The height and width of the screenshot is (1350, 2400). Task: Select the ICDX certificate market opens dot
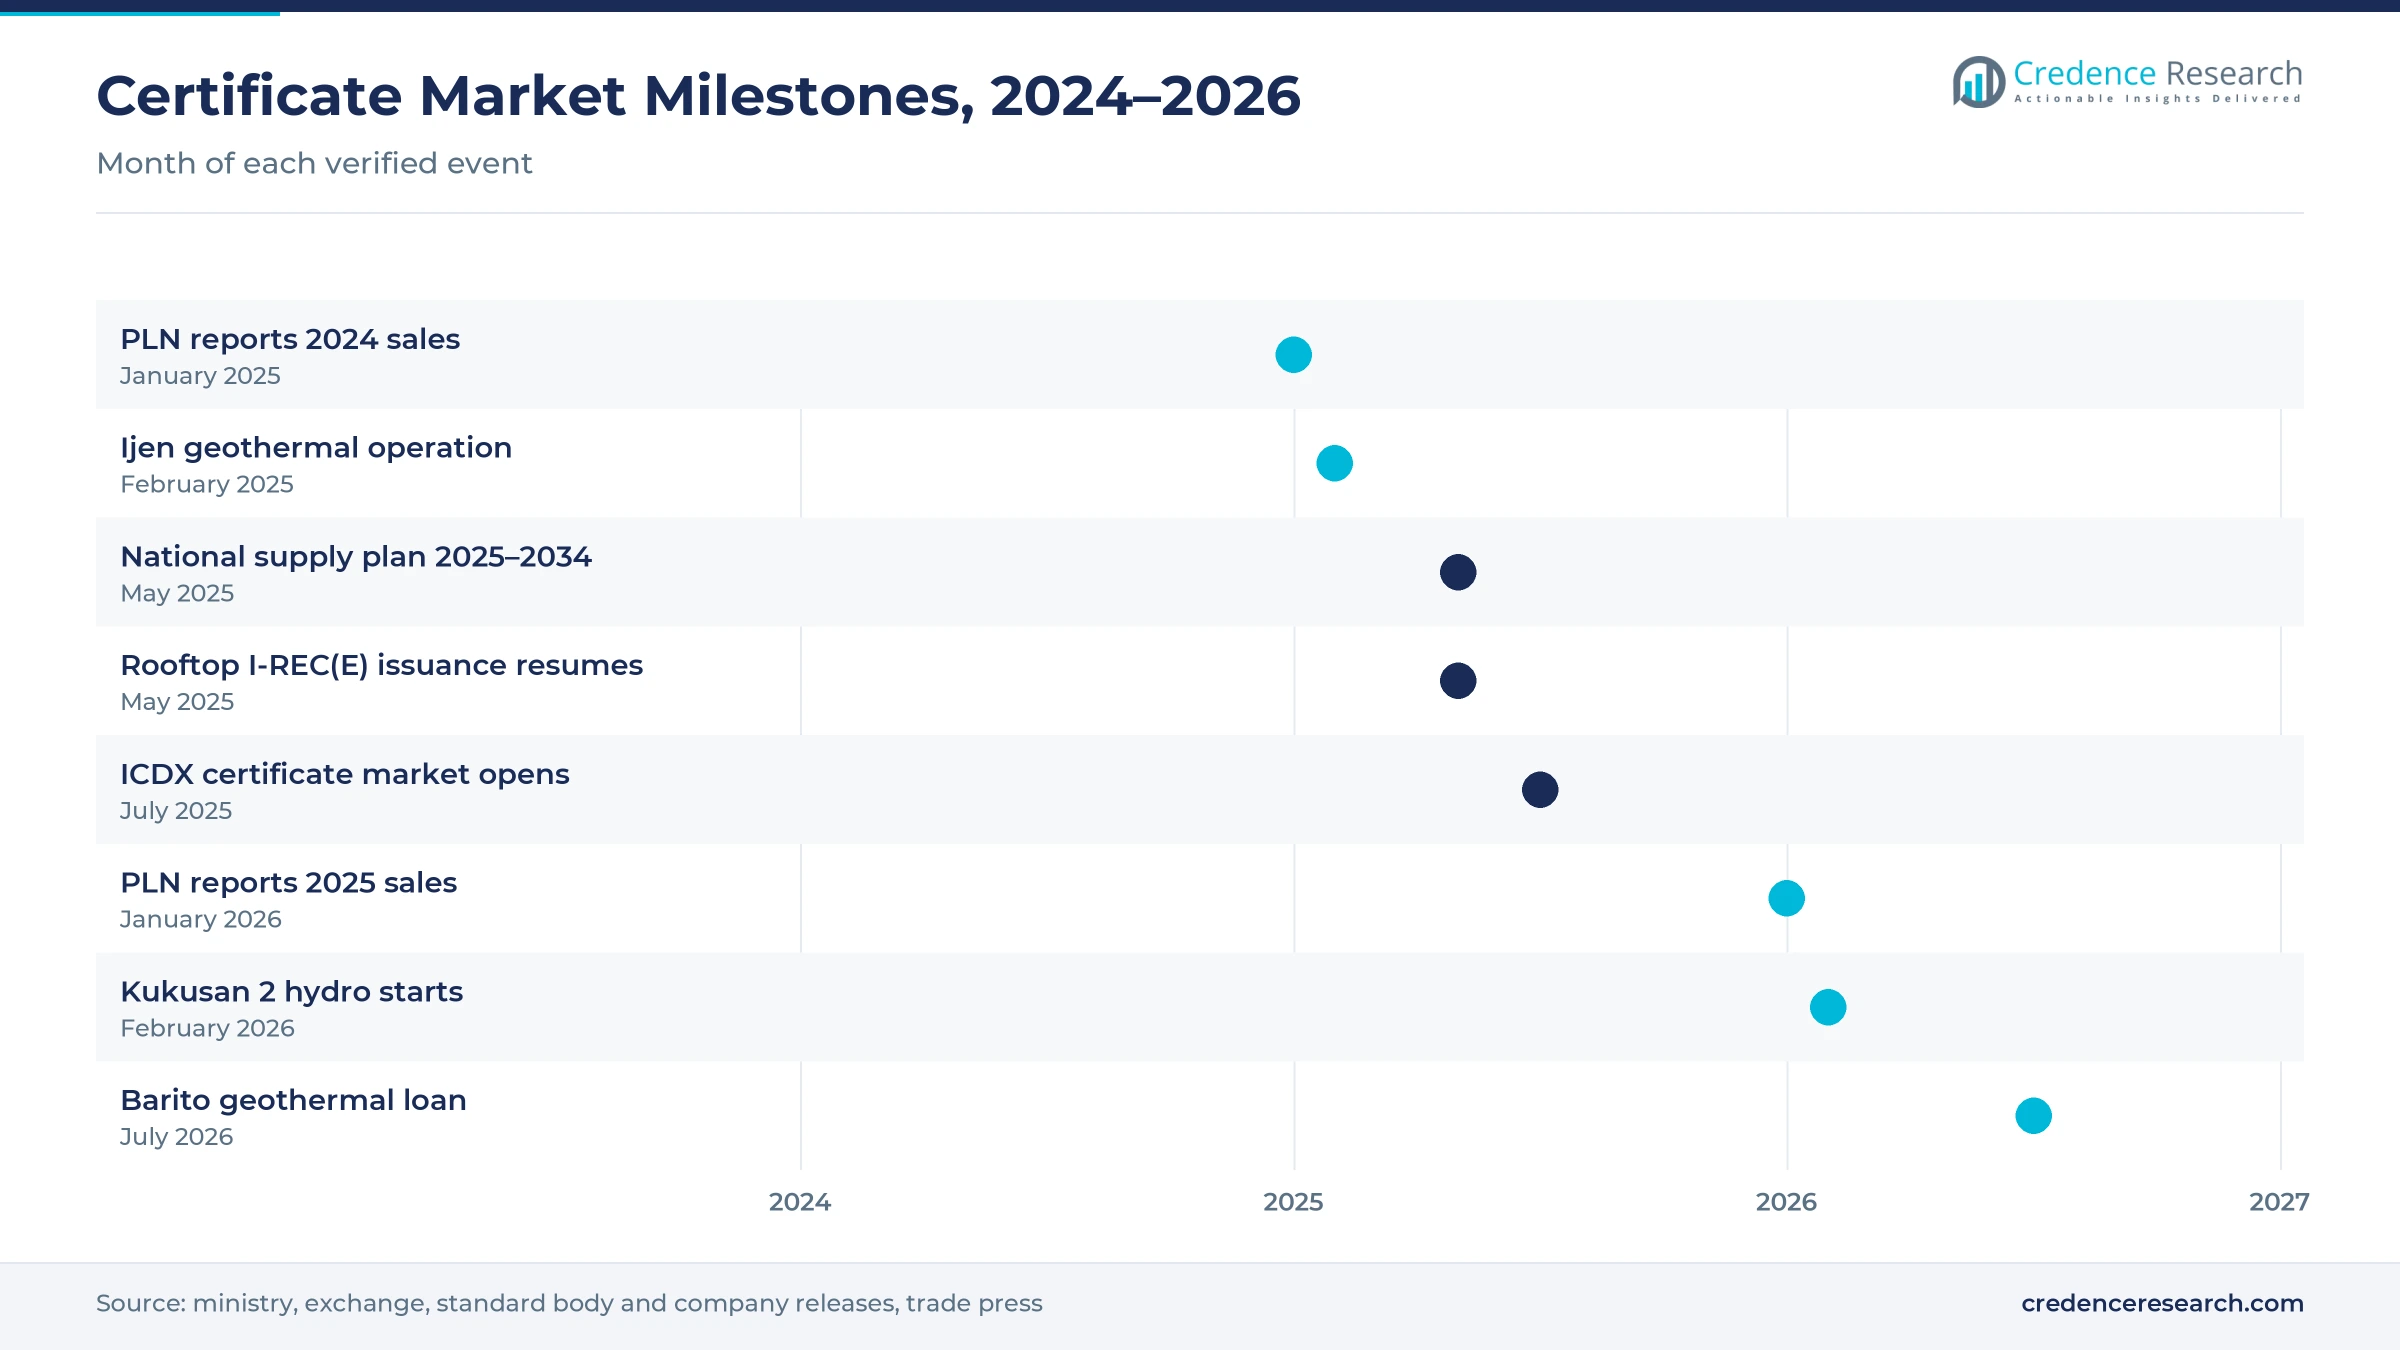click(x=1540, y=790)
